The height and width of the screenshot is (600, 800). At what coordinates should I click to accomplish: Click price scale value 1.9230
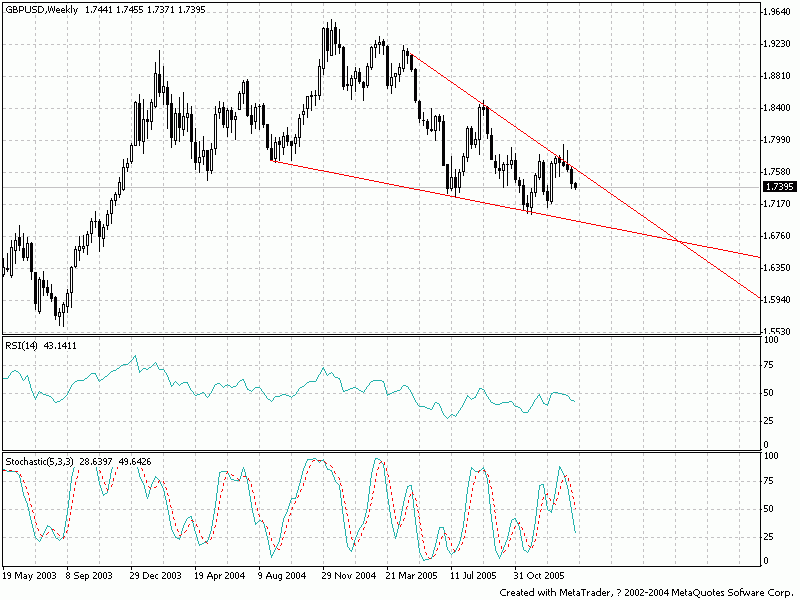(777, 44)
